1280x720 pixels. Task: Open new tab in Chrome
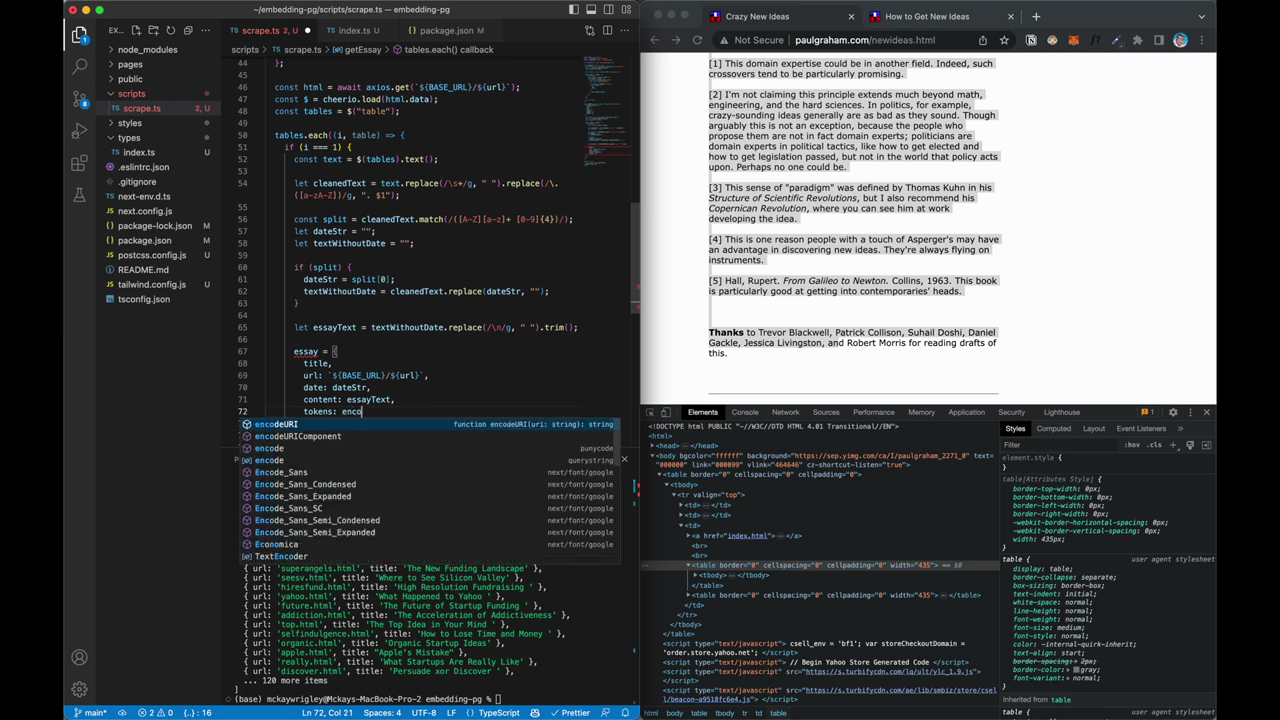(1036, 16)
